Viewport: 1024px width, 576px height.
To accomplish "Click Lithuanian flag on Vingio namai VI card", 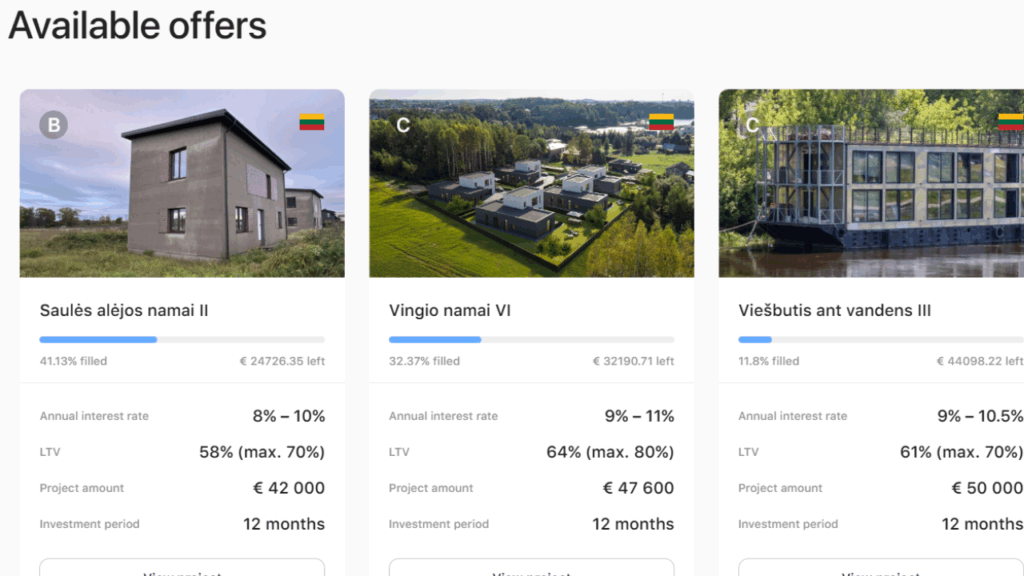I will coord(661,122).
